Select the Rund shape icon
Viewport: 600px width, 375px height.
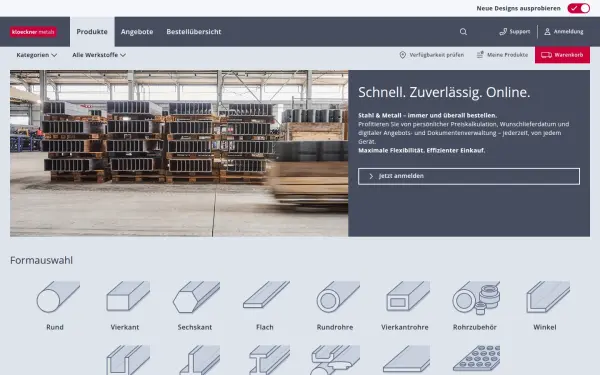58,297
